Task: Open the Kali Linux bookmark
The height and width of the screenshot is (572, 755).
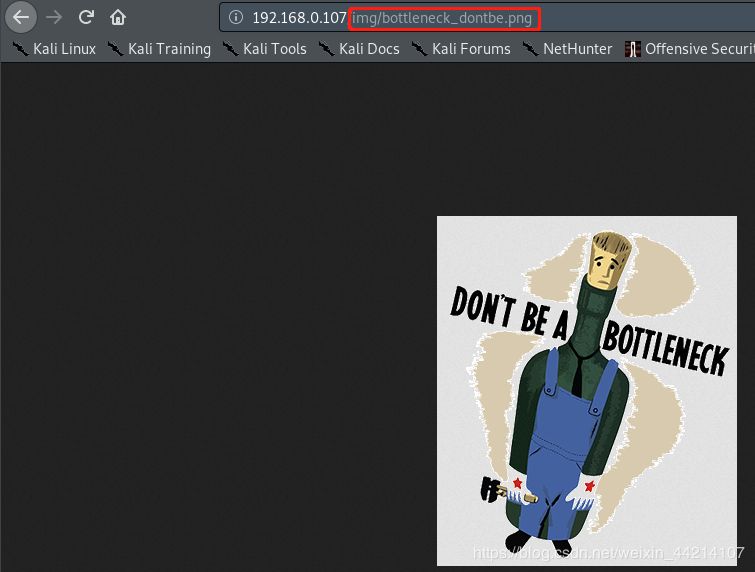Action: click(53, 49)
